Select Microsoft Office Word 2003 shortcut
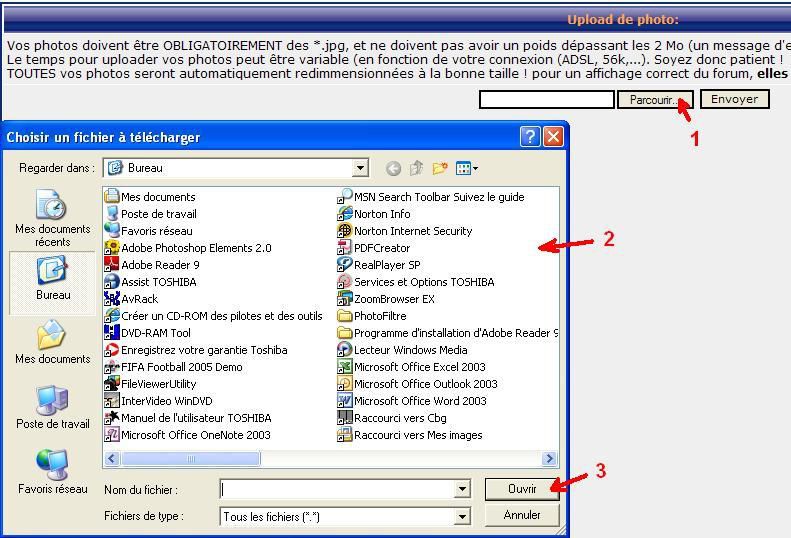Image resolution: width=791 pixels, height=538 pixels. click(412, 401)
